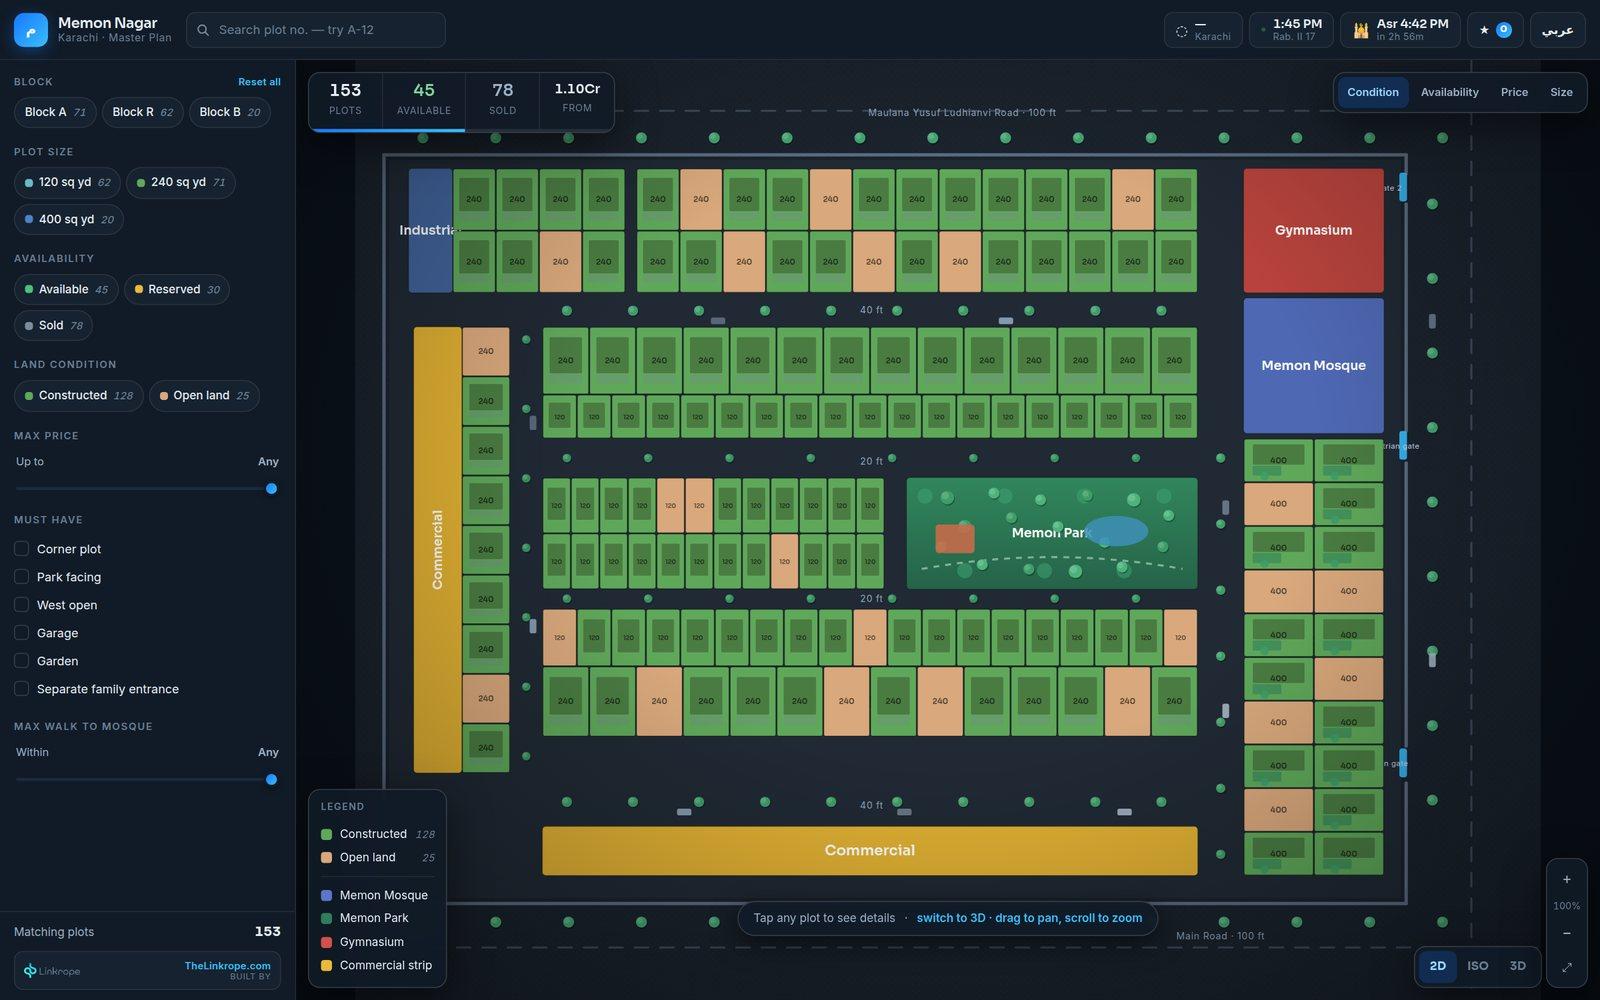Viewport: 1600px width, 1000px height.
Task: Click the Reset all link
Action: point(259,82)
